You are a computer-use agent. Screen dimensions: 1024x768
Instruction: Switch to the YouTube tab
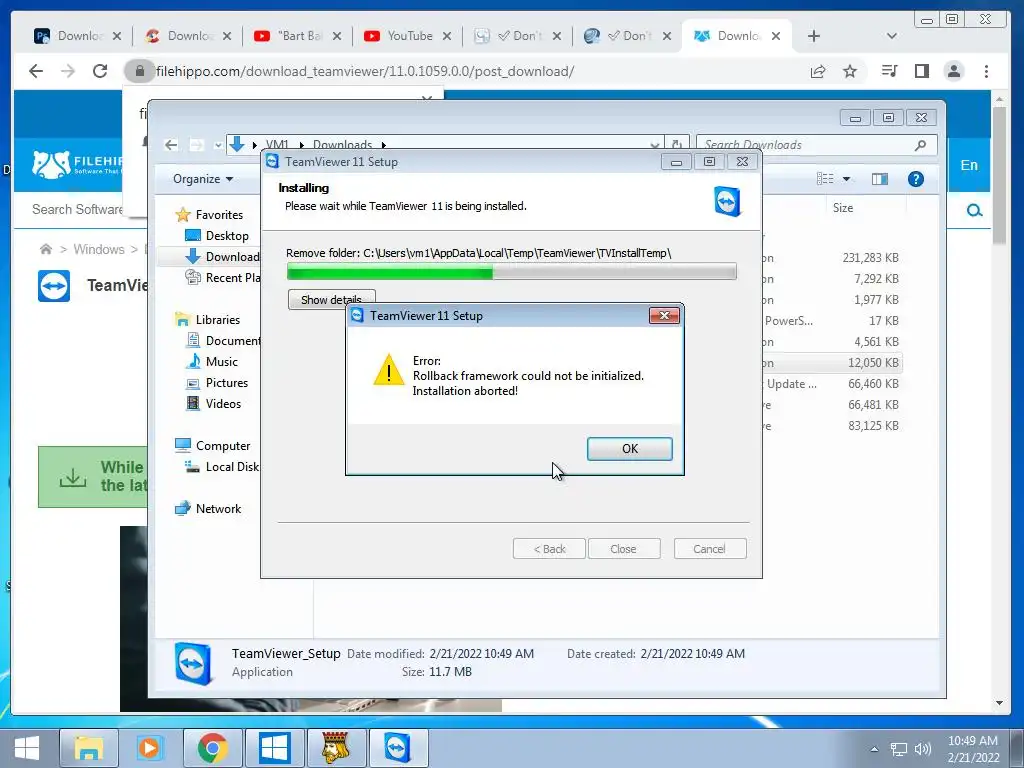pos(408,36)
